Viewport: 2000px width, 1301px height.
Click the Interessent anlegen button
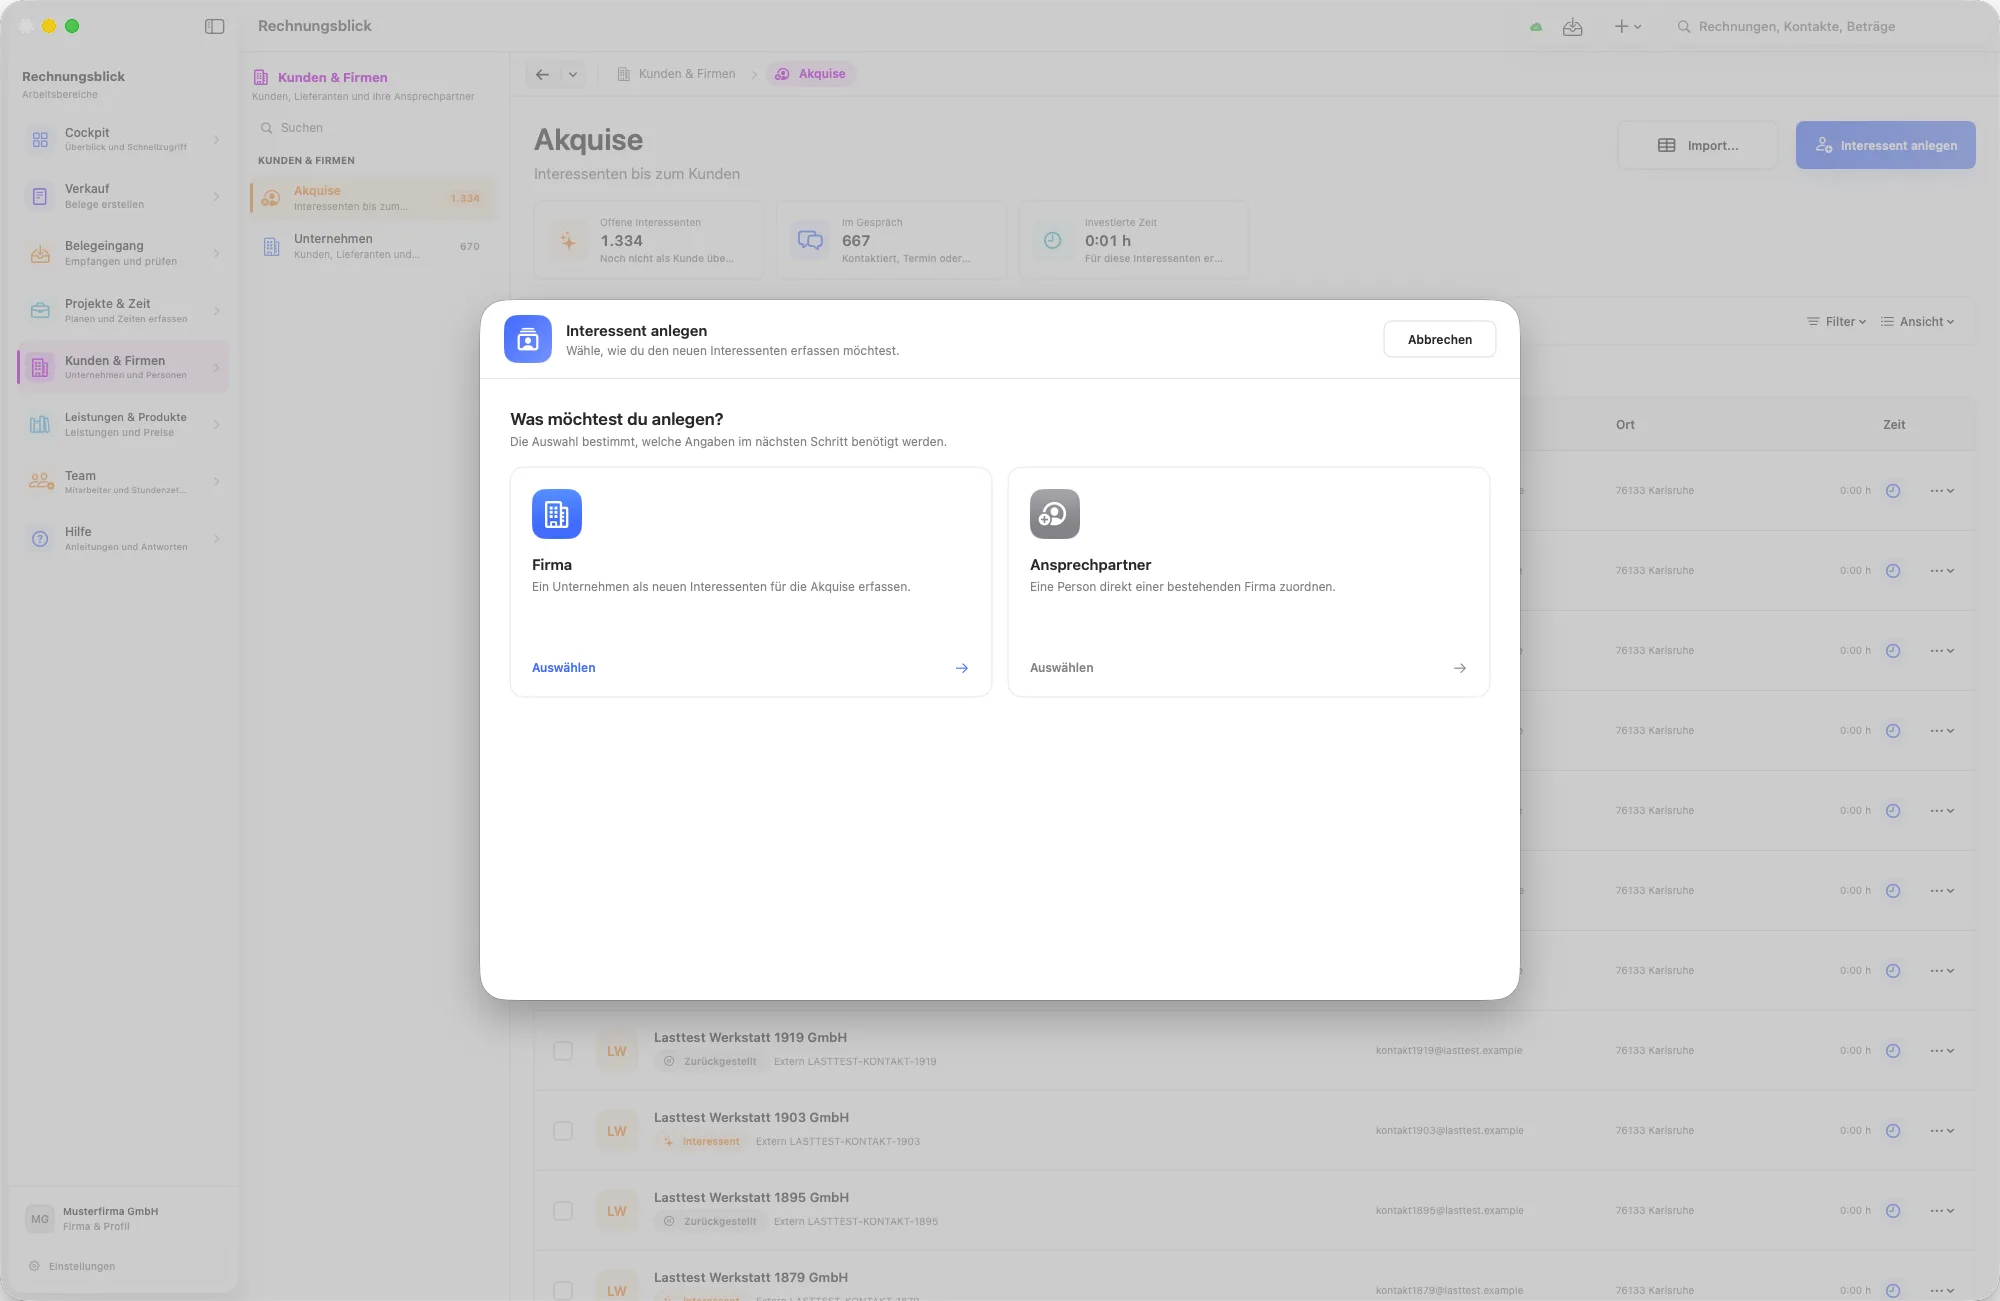(1885, 145)
